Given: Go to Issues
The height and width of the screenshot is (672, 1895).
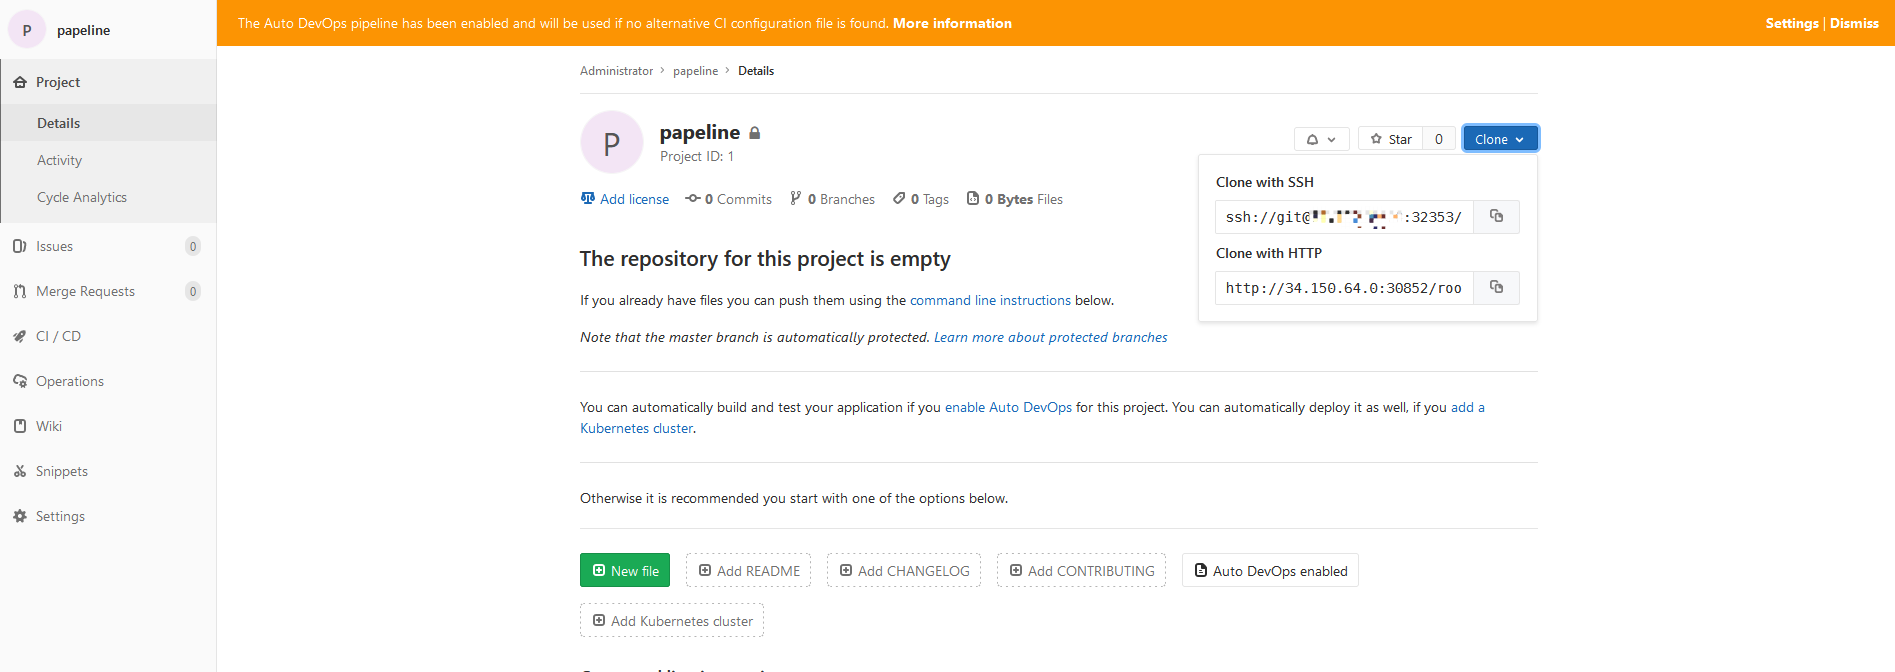Looking at the screenshot, I should (108, 246).
